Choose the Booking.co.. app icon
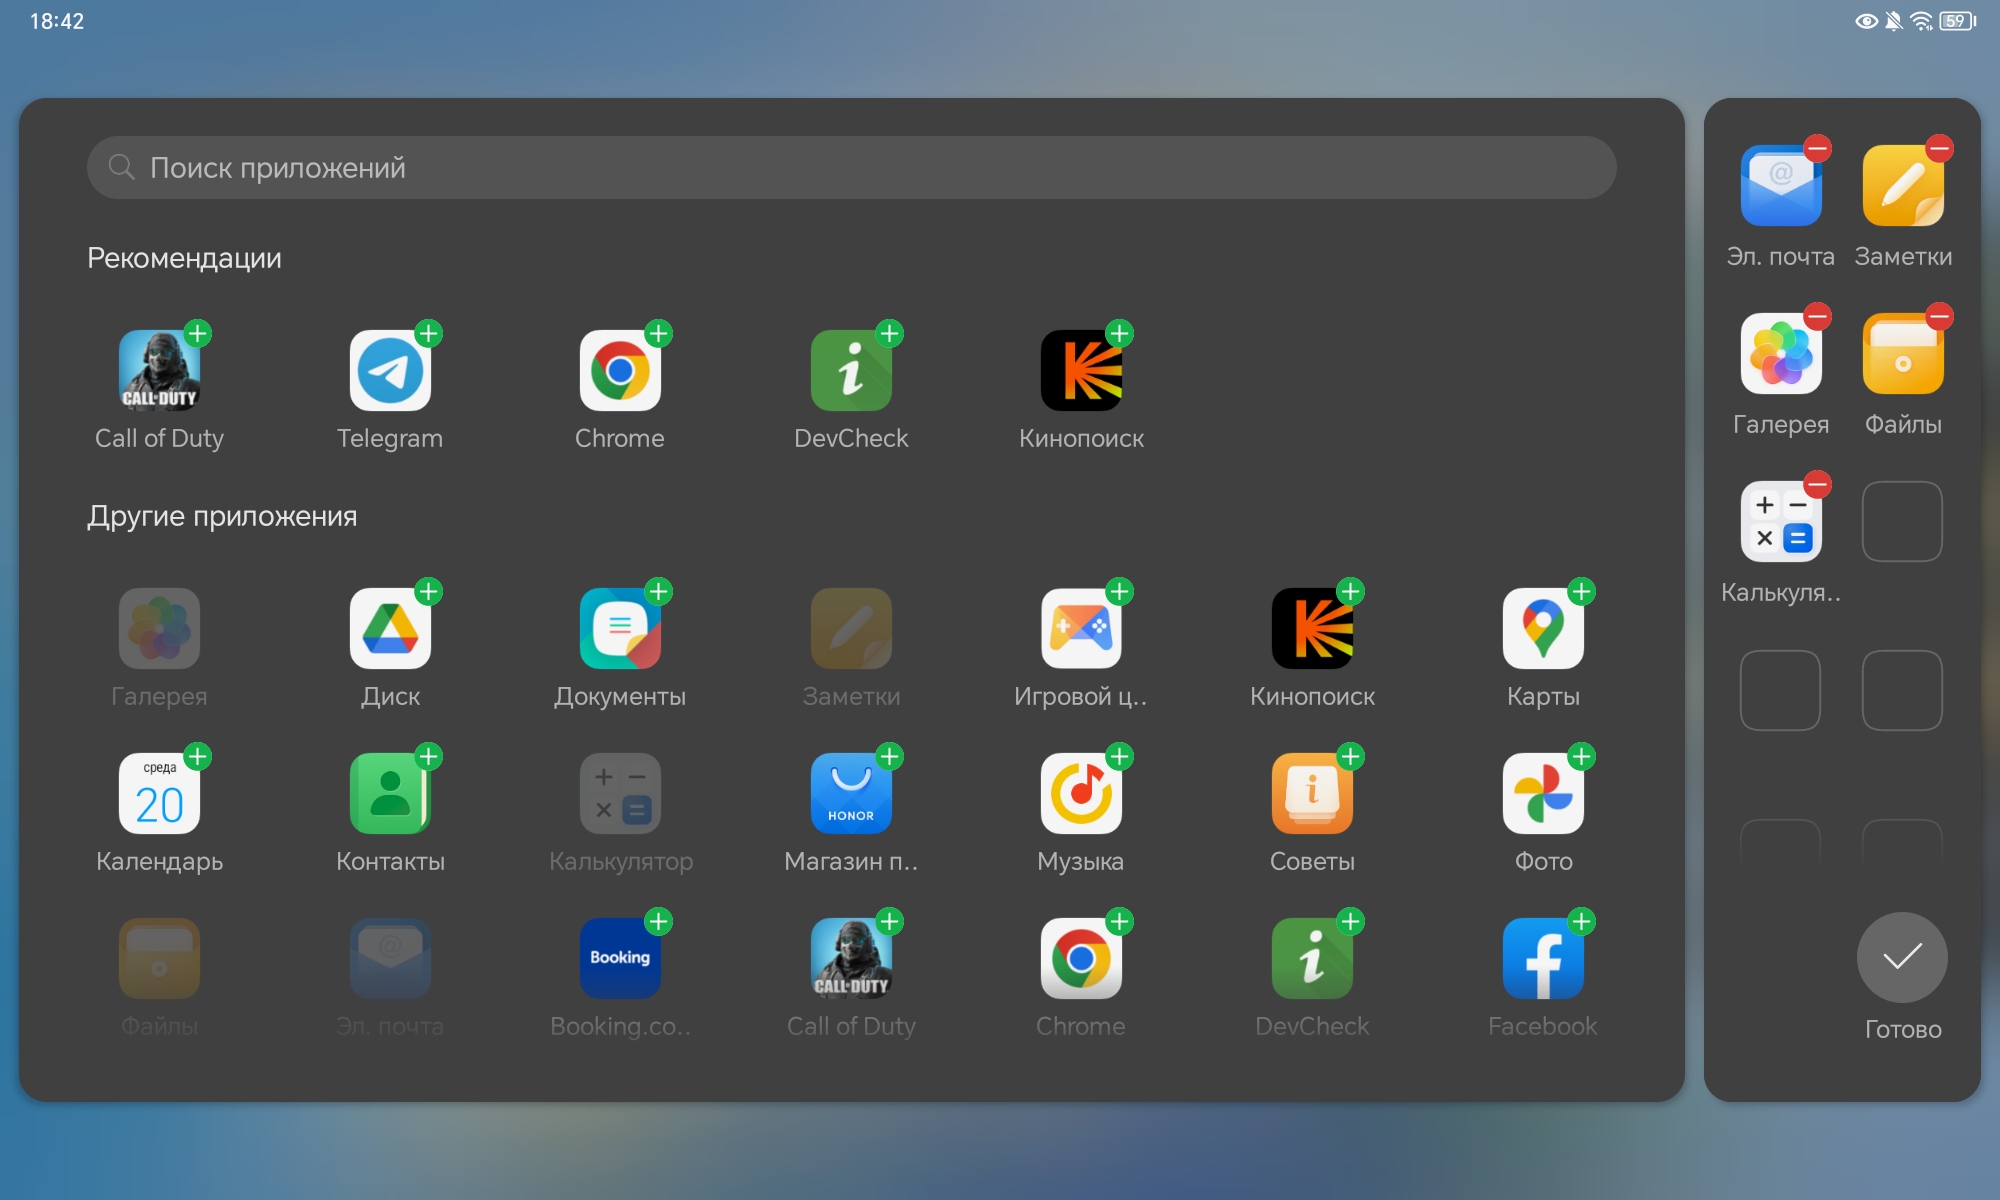Image resolution: width=2000 pixels, height=1200 pixels. click(620, 959)
